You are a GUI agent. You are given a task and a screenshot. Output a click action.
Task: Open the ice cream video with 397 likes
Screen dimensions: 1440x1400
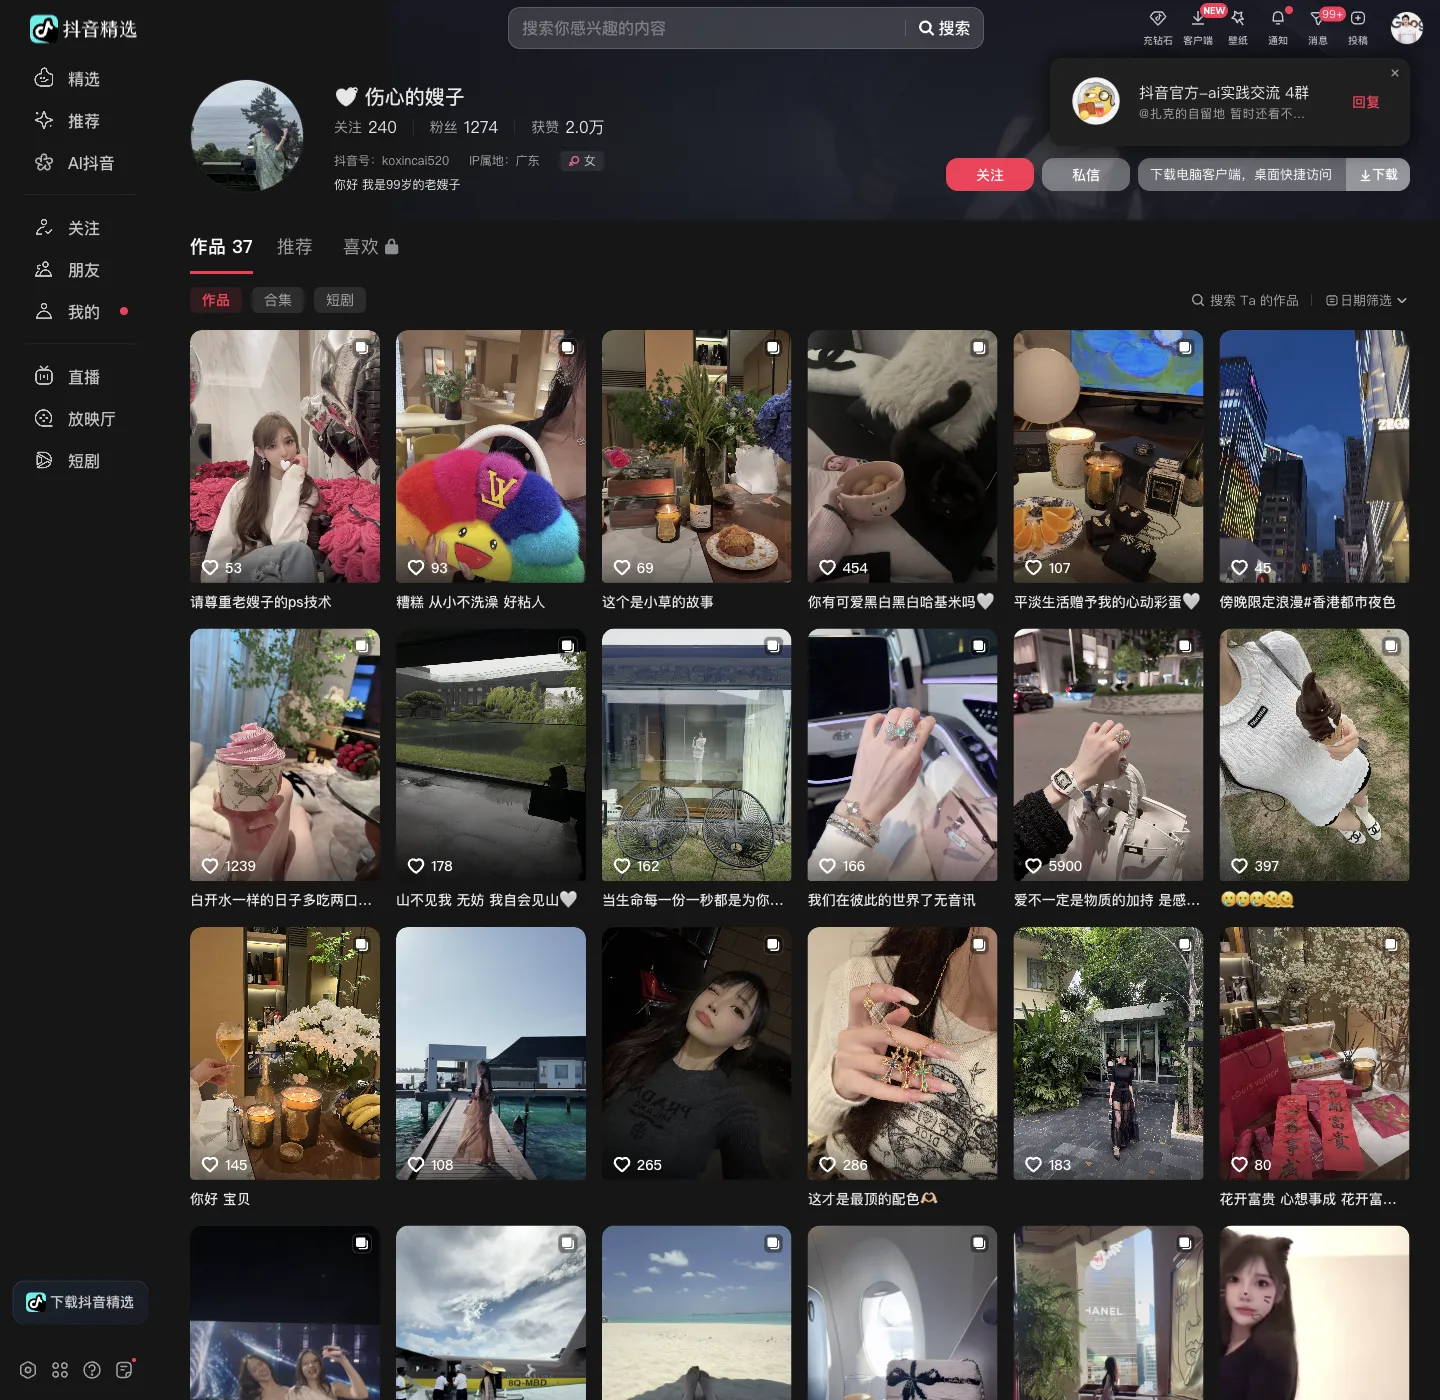coord(1315,755)
